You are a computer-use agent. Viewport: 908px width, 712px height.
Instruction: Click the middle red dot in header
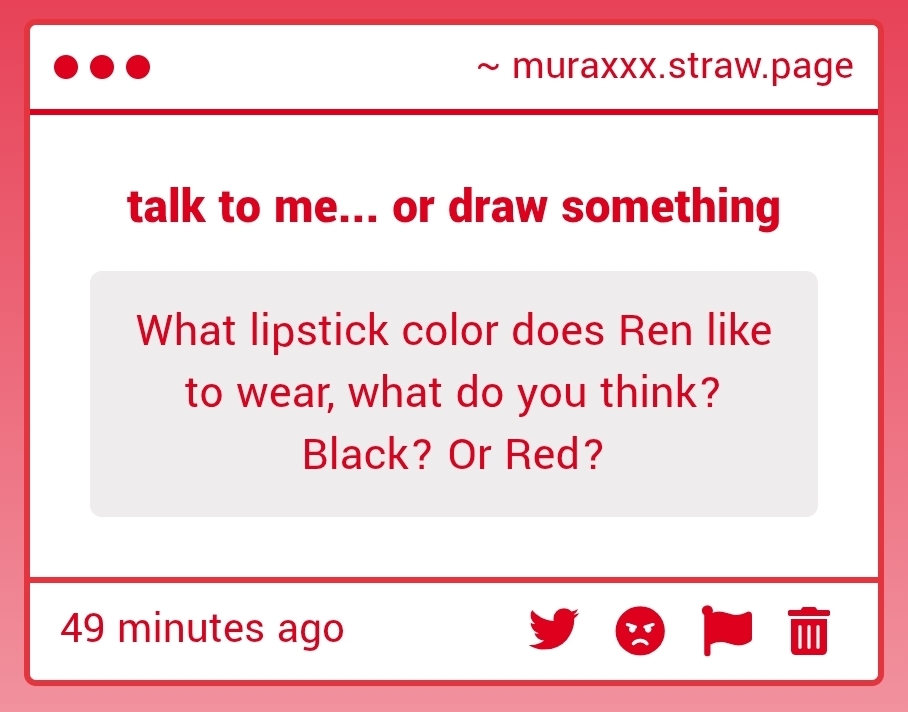[102, 67]
